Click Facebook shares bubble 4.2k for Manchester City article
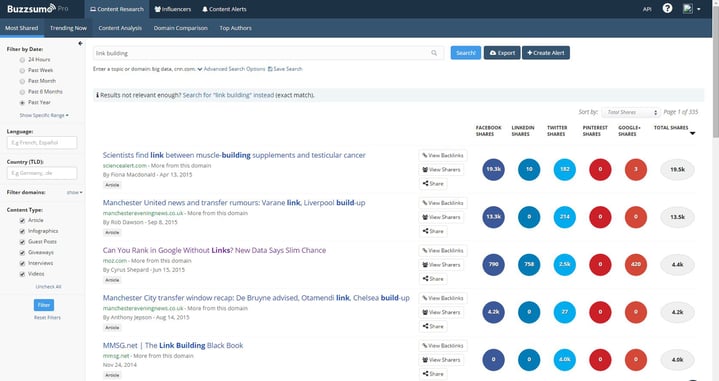The image size is (719, 381). pos(493,312)
